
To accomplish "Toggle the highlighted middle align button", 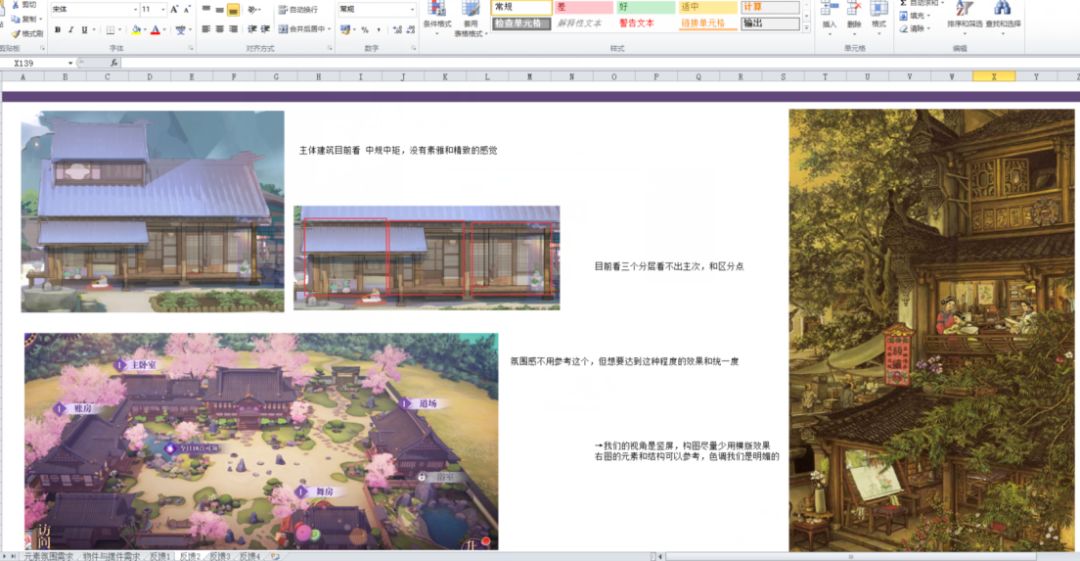I will [x=233, y=9].
